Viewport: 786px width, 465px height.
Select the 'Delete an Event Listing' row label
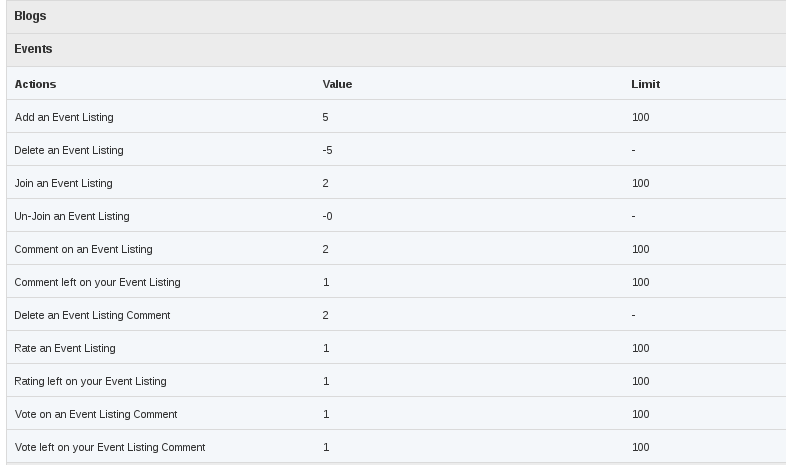pos(69,150)
